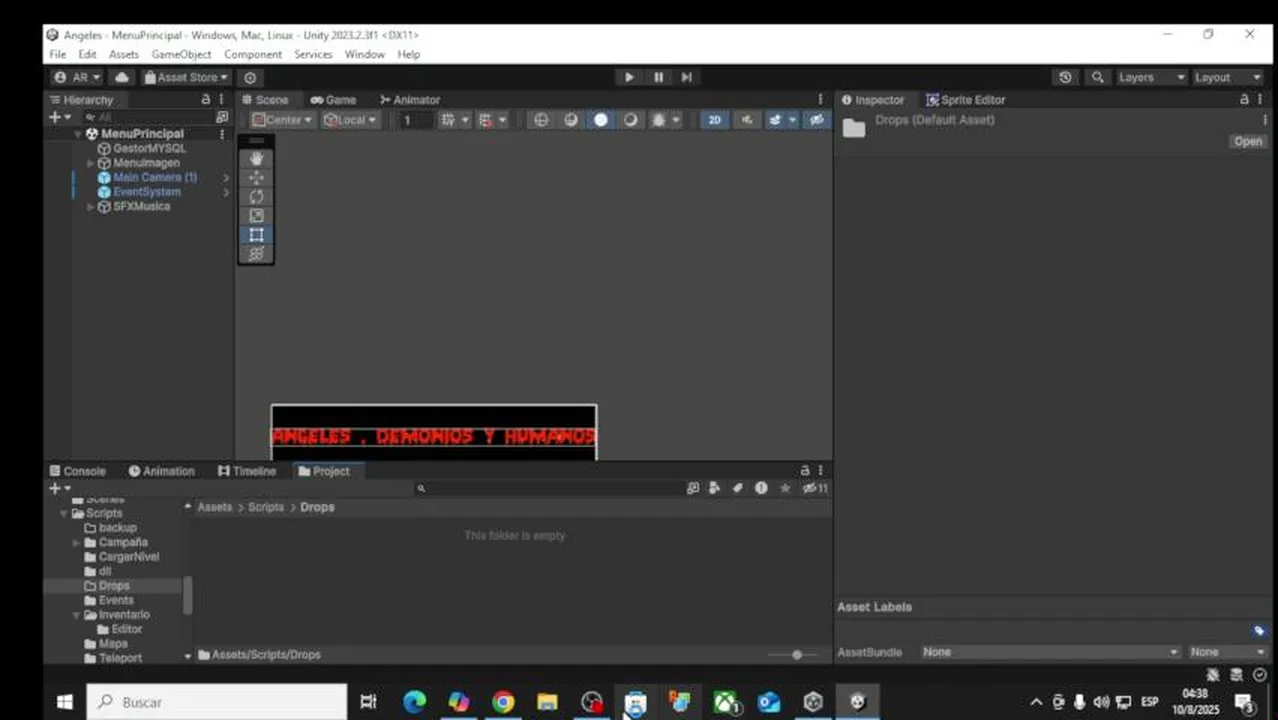Open Google Chrome from taskbar

(x=503, y=702)
